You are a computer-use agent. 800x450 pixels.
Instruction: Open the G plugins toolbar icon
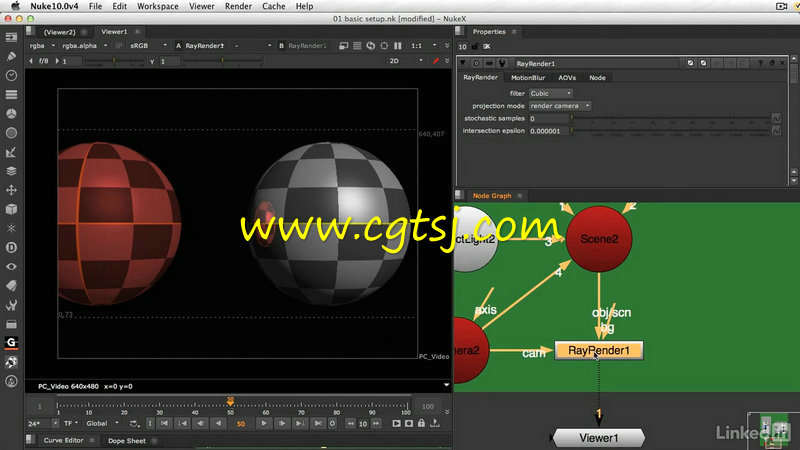pos(11,342)
